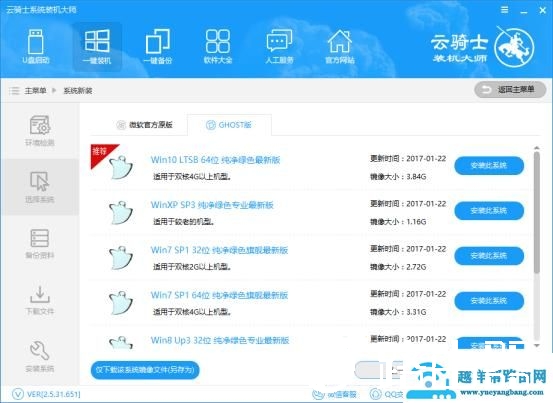Click the system list scrollbar thumb
Viewport: 553px width, 403px height.
click(536, 212)
